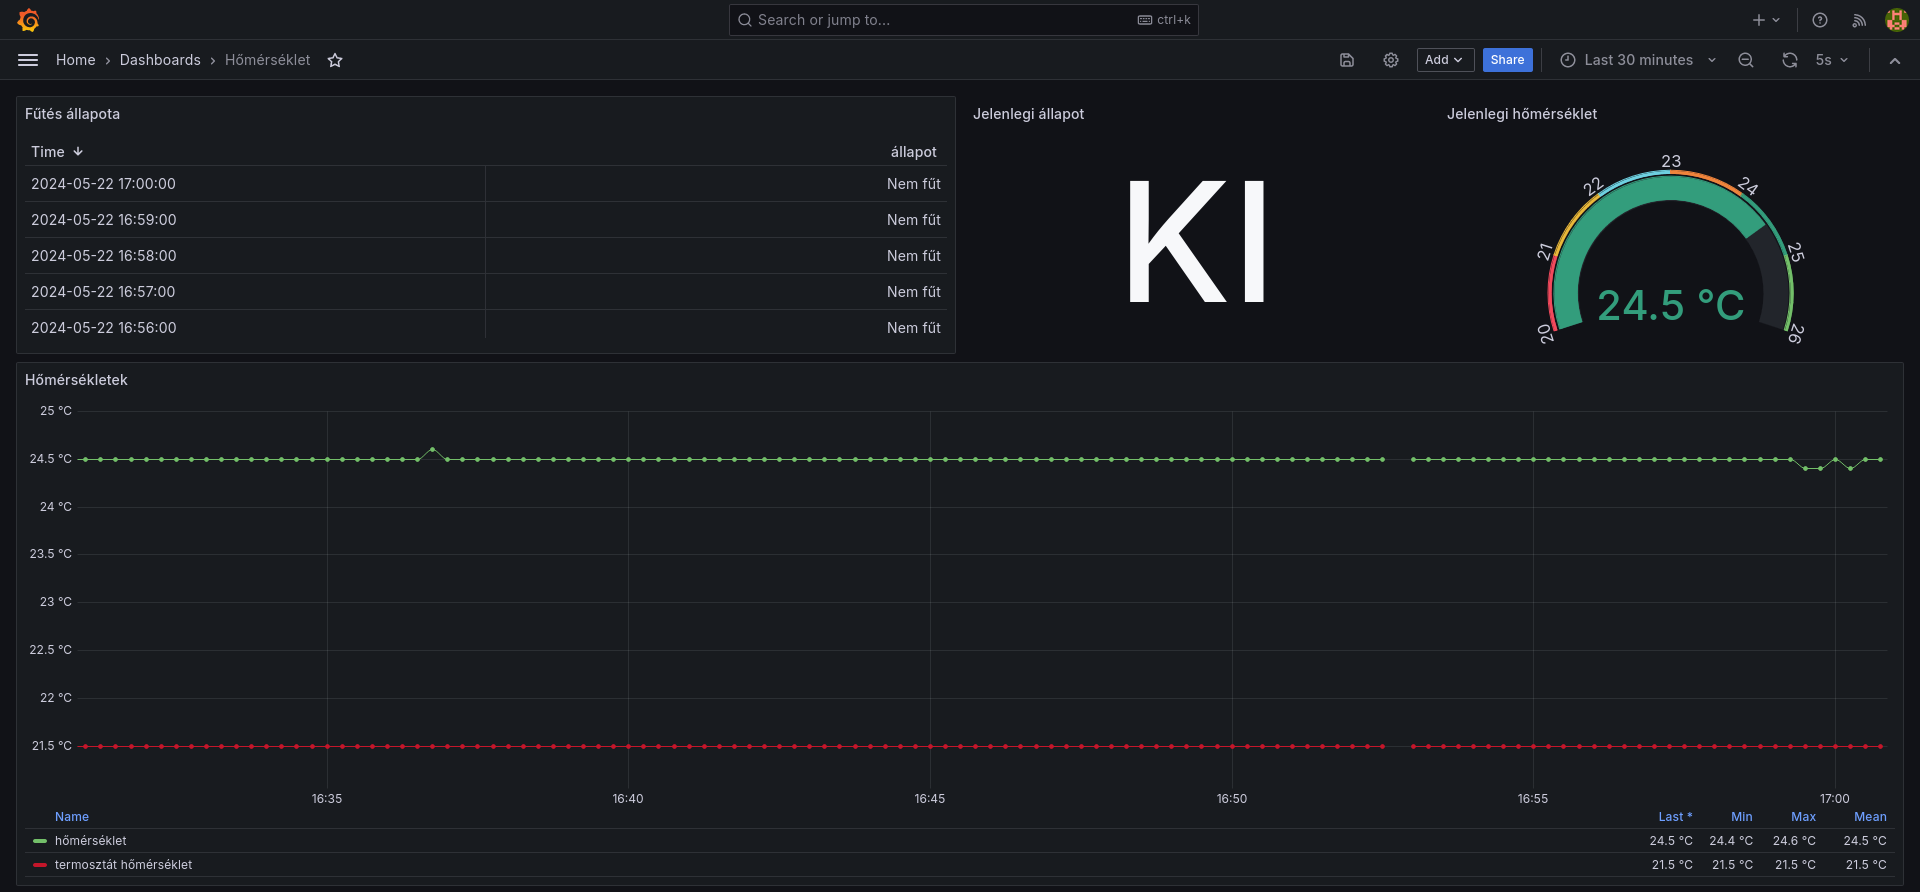
Task: Click the Hőmérséklet breadcrumb
Action: [267, 60]
